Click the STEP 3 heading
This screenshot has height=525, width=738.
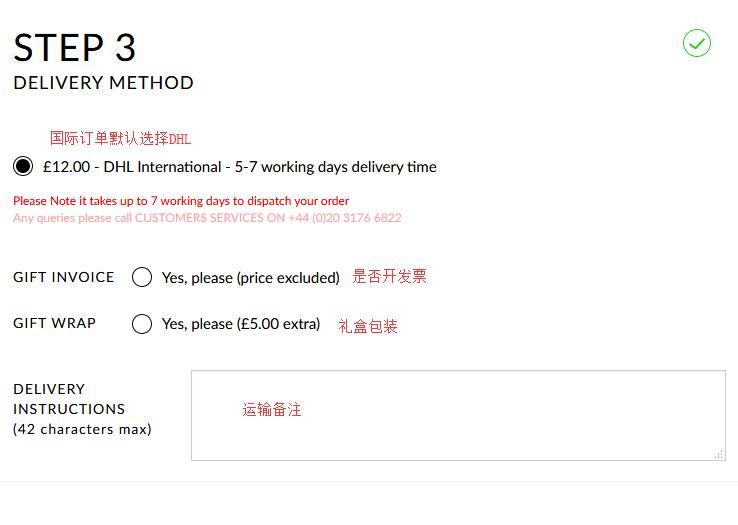tap(75, 48)
